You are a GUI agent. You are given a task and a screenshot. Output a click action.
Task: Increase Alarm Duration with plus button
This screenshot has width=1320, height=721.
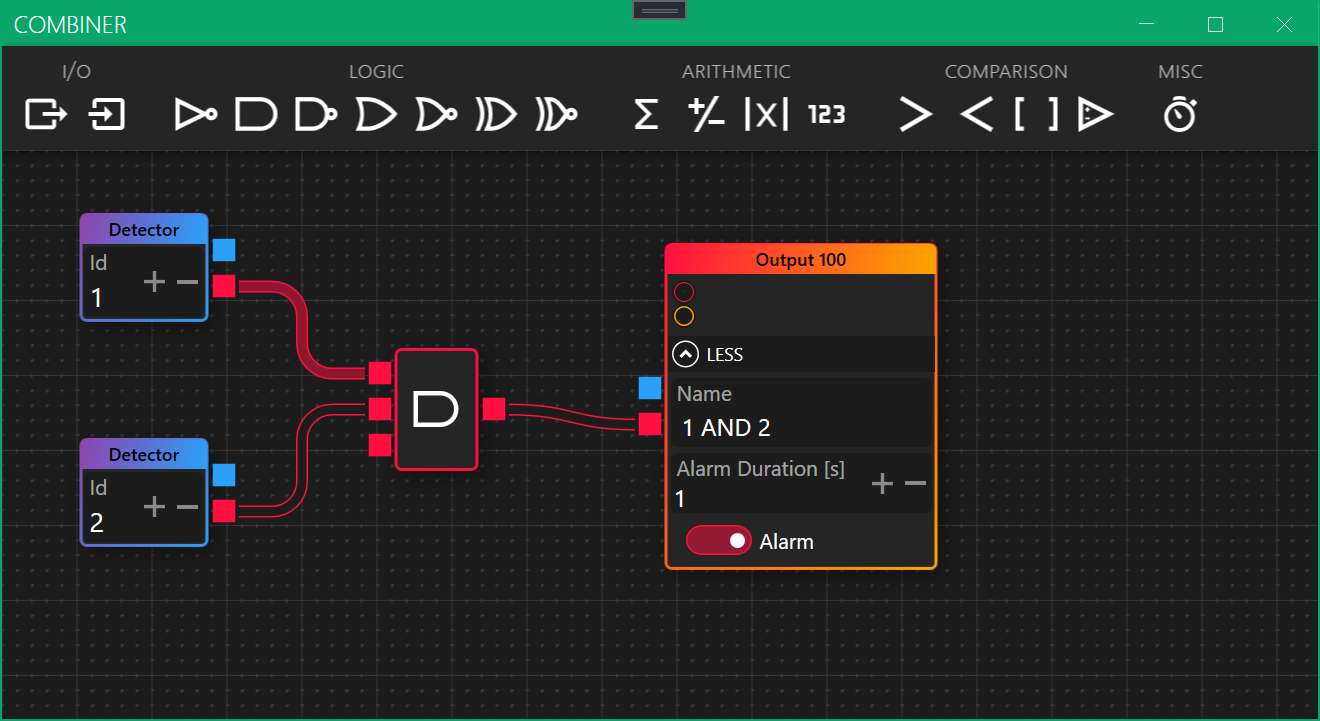click(882, 484)
